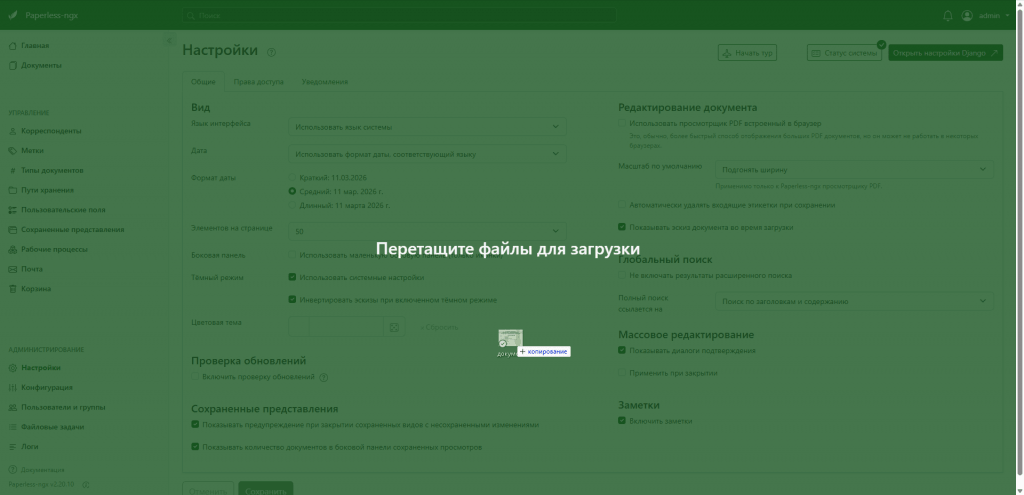Click the house icon for Главная
Screen dimensions: 1024x495
[12, 46]
